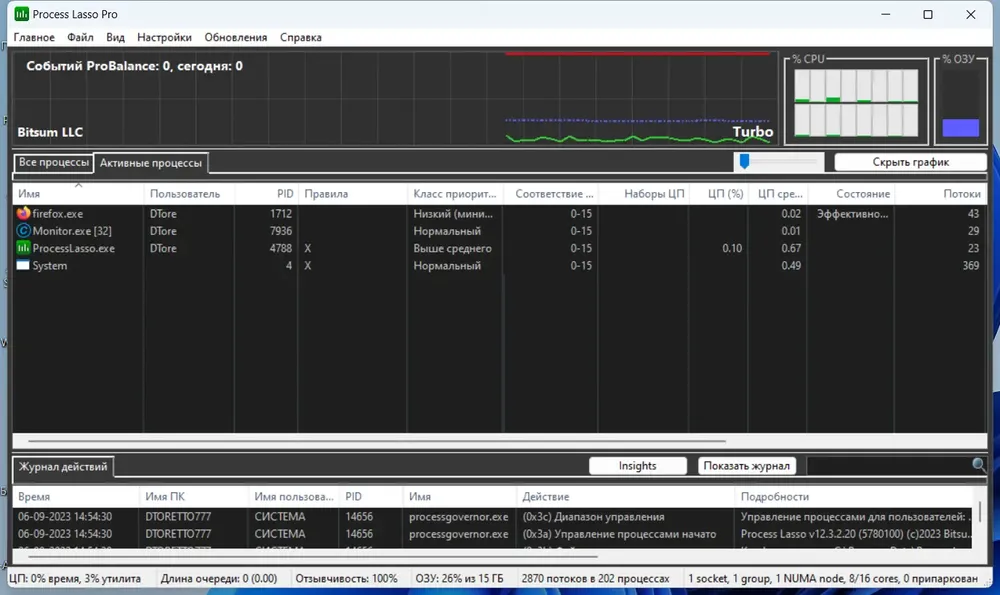Open the Главное menu

34,37
